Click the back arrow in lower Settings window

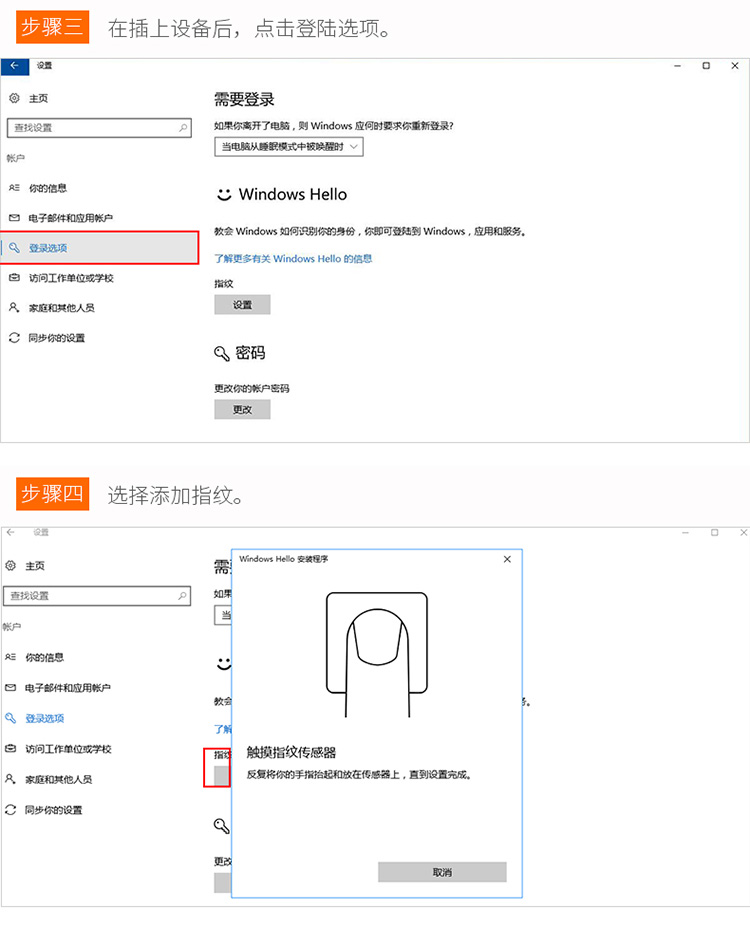pyautogui.click(x=11, y=533)
